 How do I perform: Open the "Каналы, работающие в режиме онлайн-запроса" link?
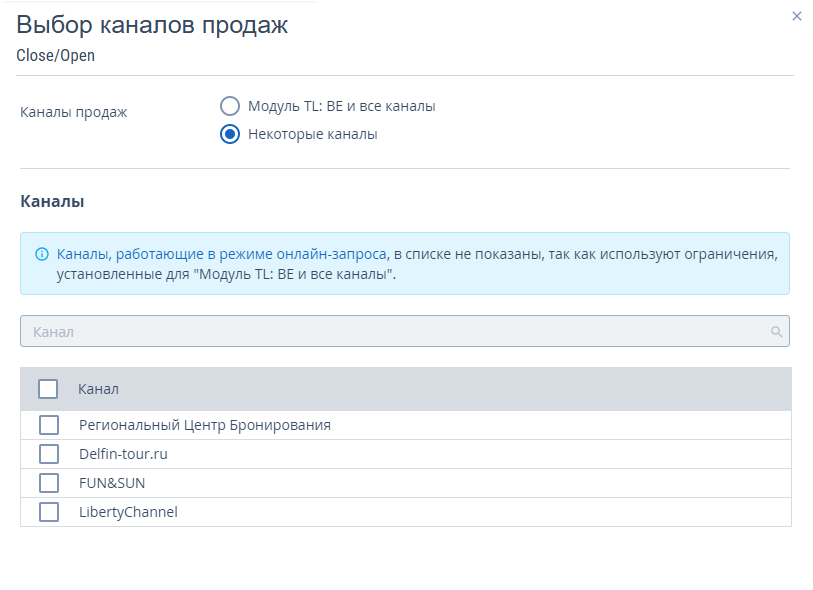[222, 254]
